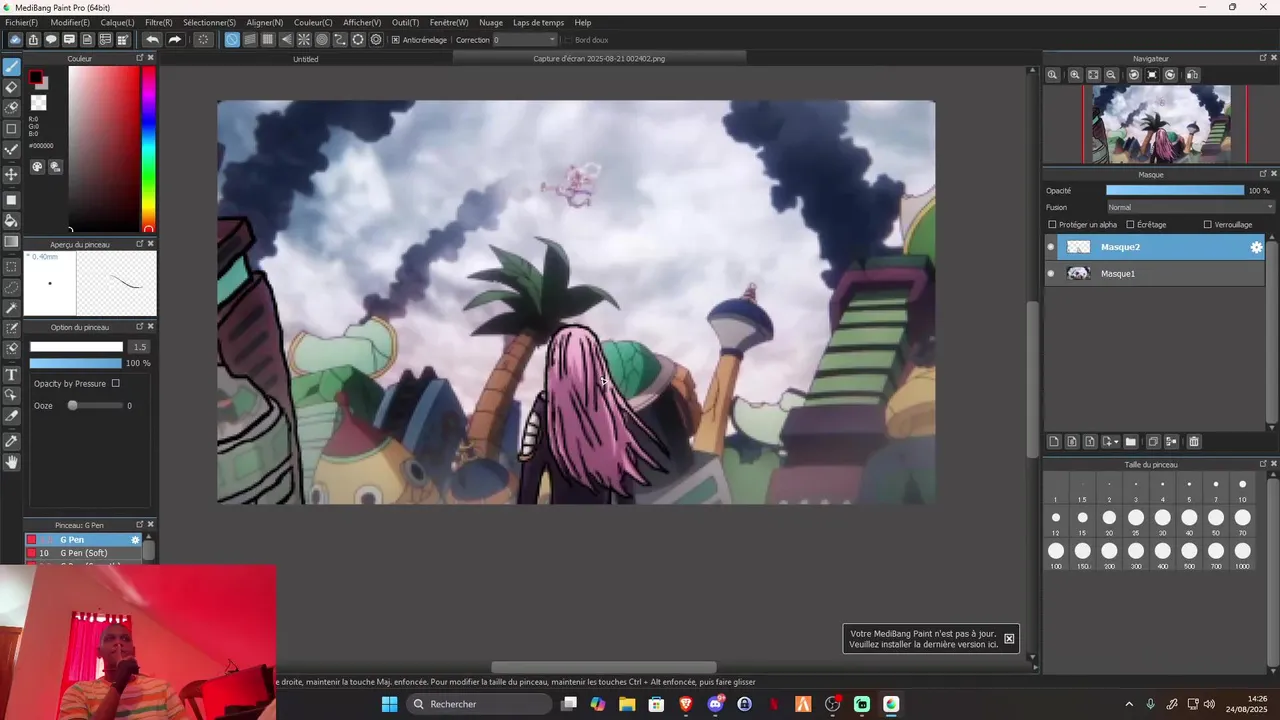Adjust the layer Opacité slider
This screenshot has width=1280, height=720.
1175,190
